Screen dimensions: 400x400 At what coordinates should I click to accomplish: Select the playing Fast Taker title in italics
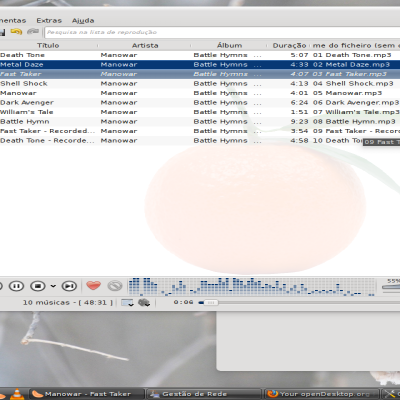click(x=21, y=74)
